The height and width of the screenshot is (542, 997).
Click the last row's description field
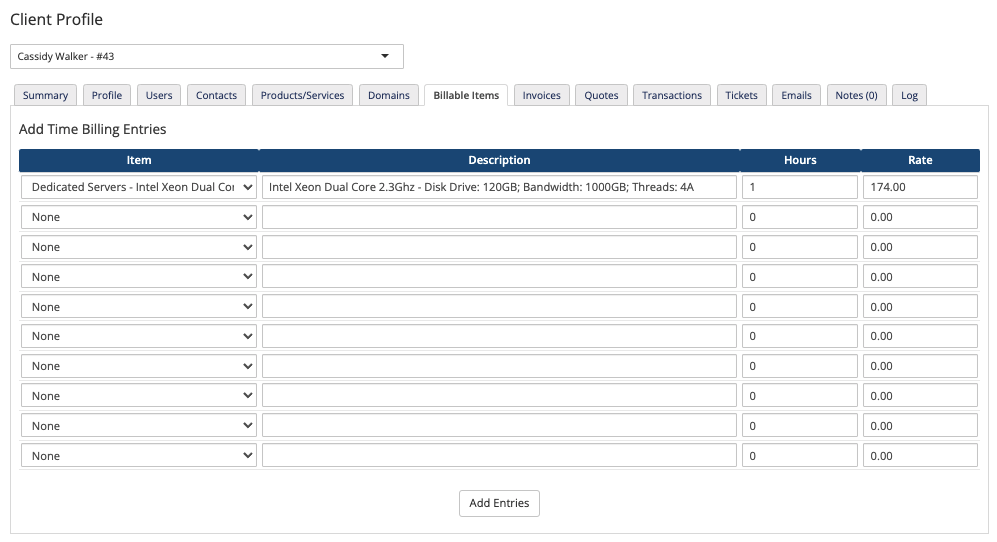(x=499, y=455)
